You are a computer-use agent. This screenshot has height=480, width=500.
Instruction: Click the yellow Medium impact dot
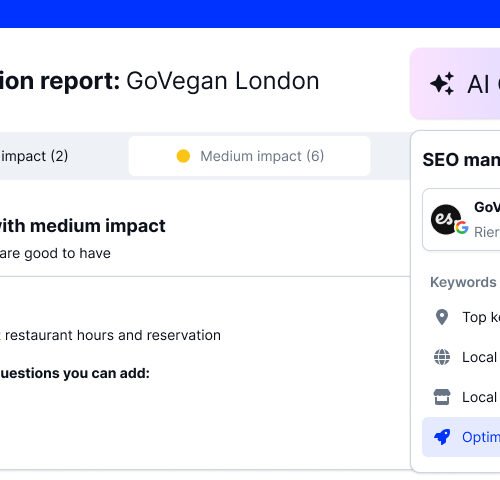pos(183,156)
